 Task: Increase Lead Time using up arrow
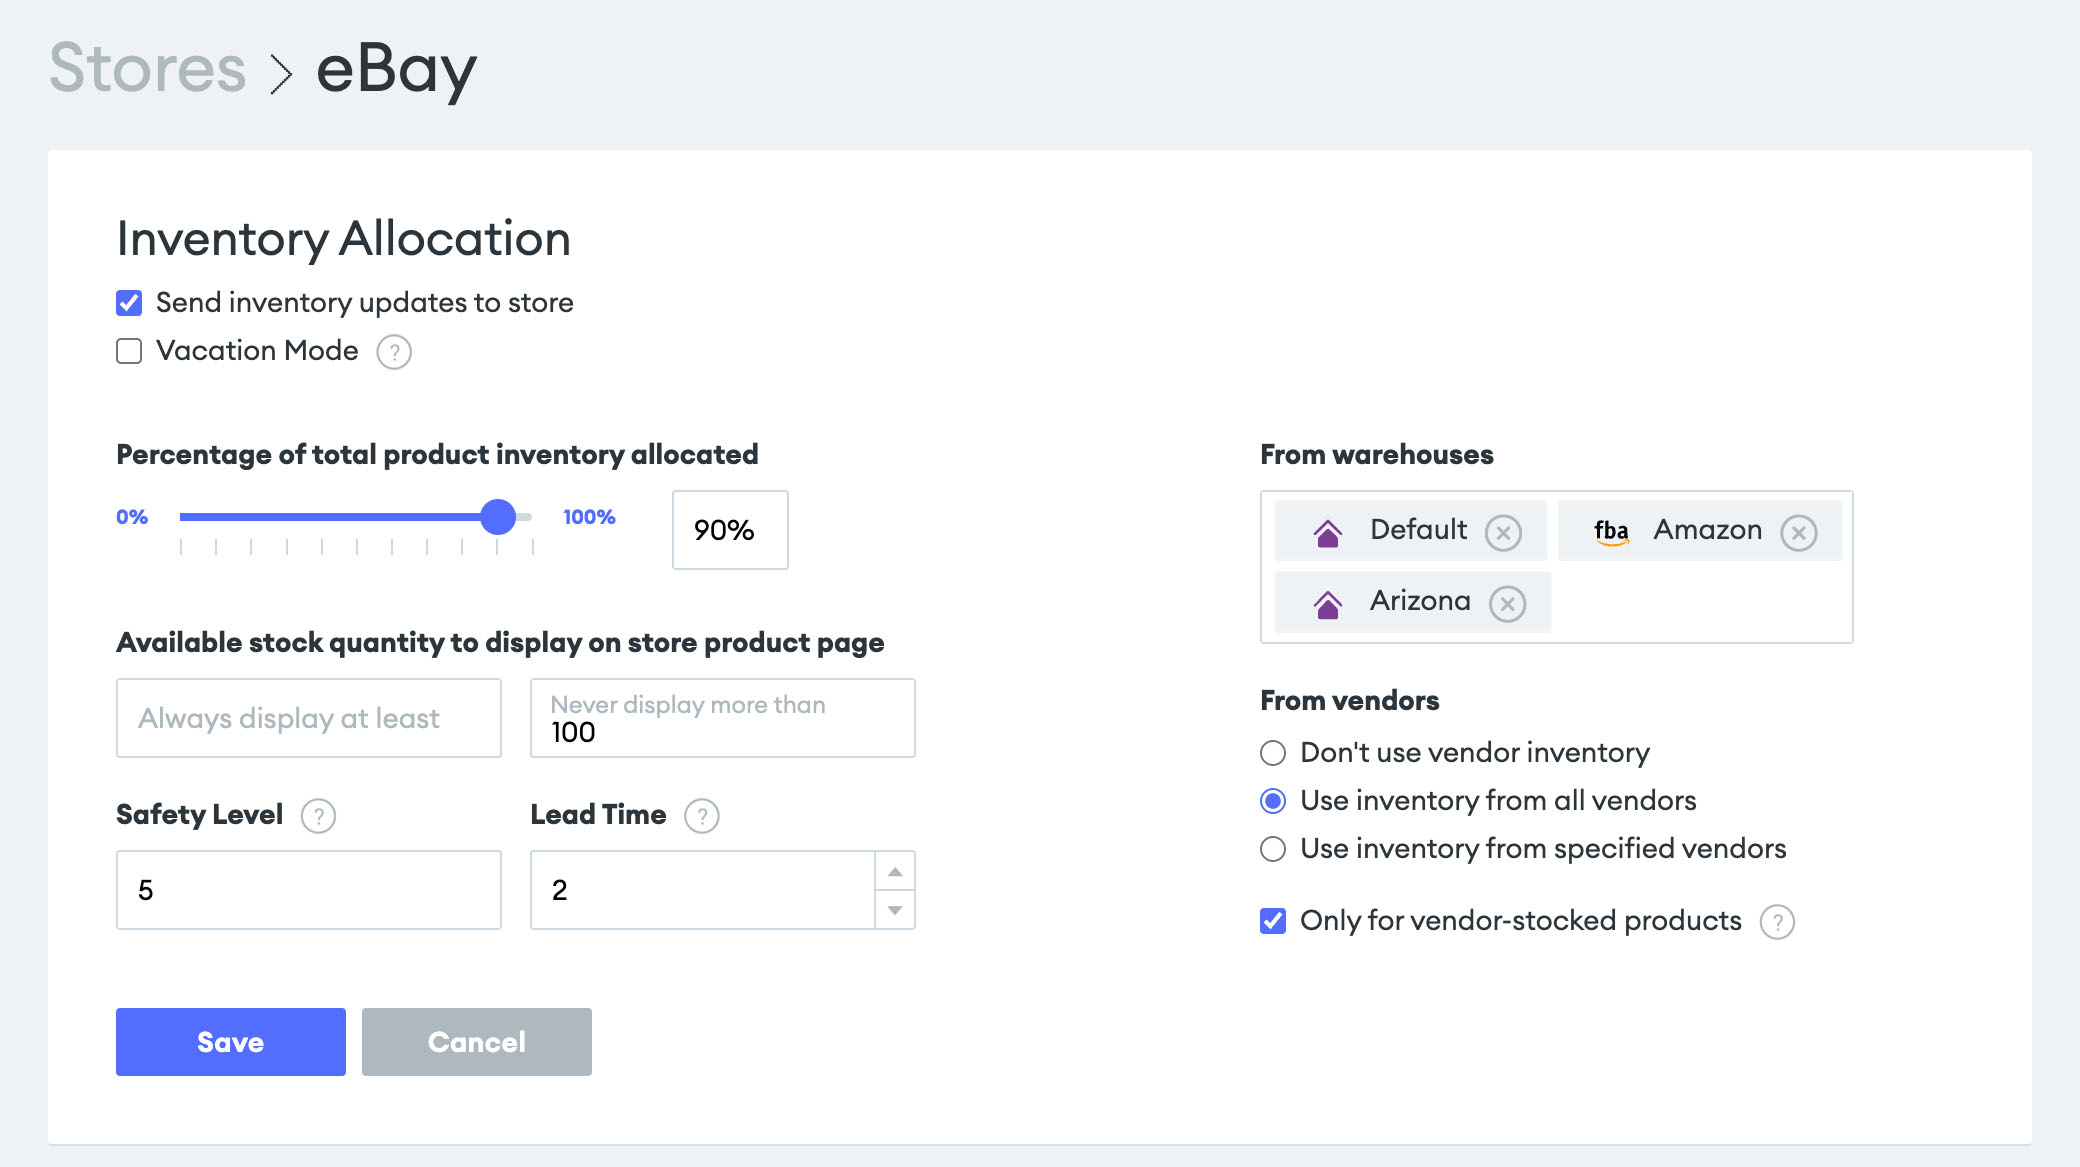point(895,870)
